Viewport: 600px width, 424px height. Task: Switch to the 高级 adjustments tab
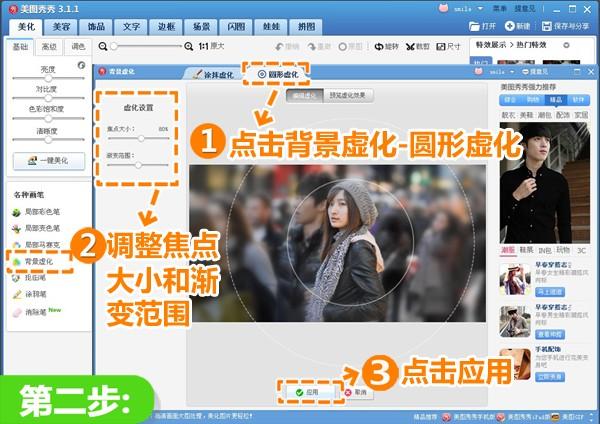49,46
